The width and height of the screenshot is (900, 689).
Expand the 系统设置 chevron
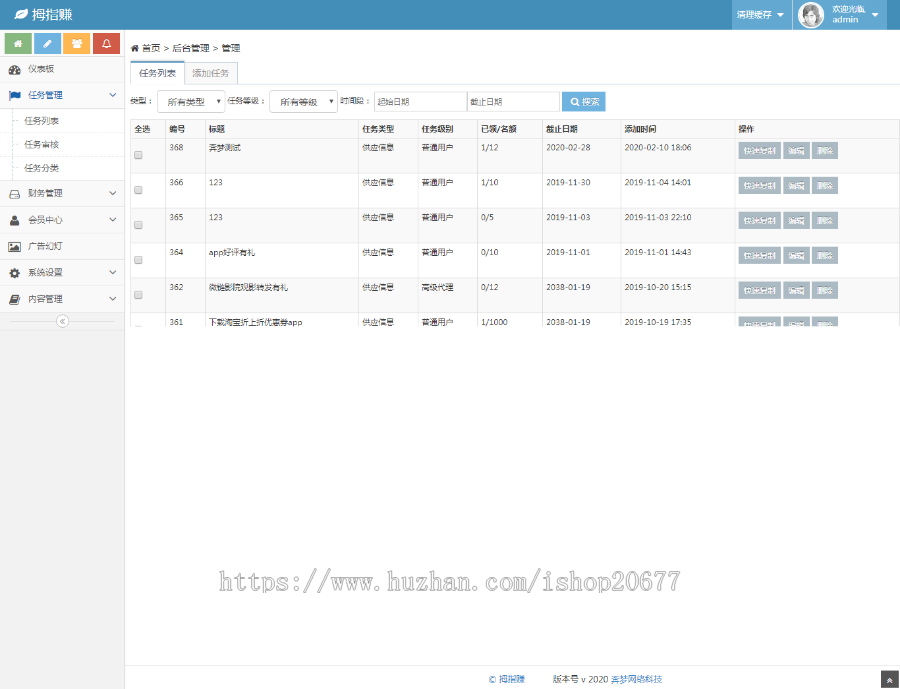tap(112, 272)
